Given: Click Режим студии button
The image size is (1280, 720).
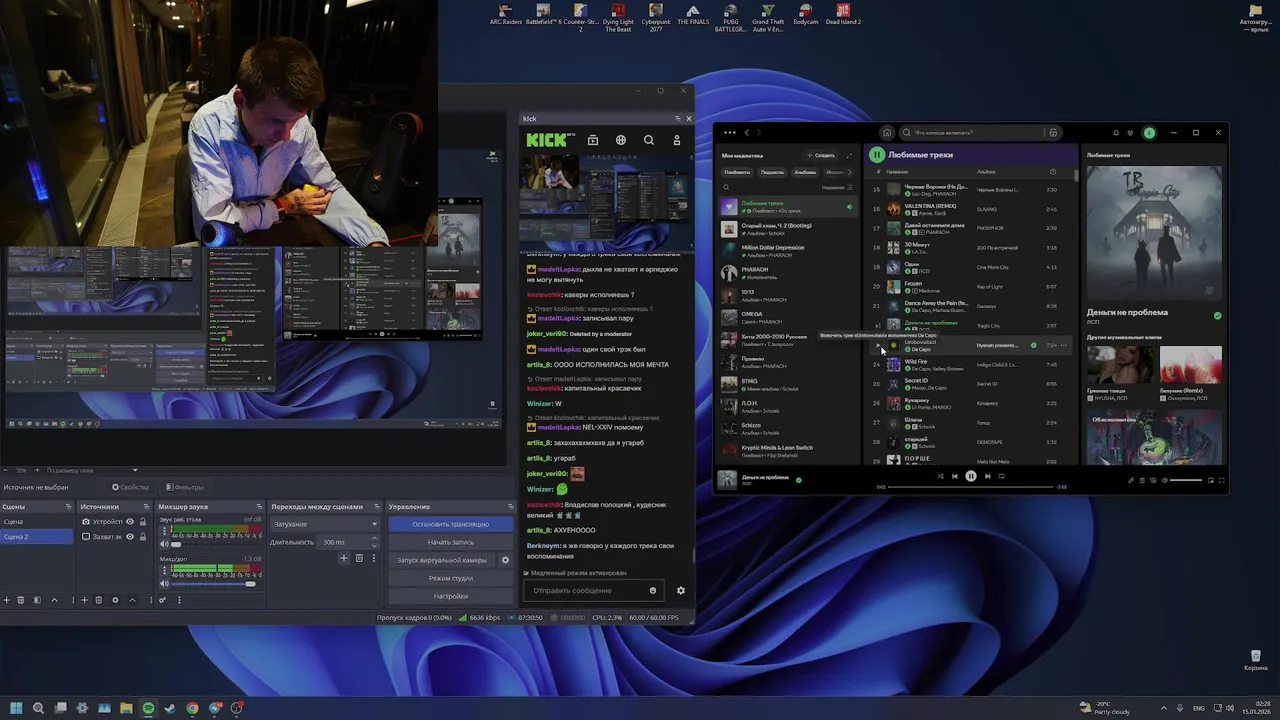Looking at the screenshot, I should (450, 578).
